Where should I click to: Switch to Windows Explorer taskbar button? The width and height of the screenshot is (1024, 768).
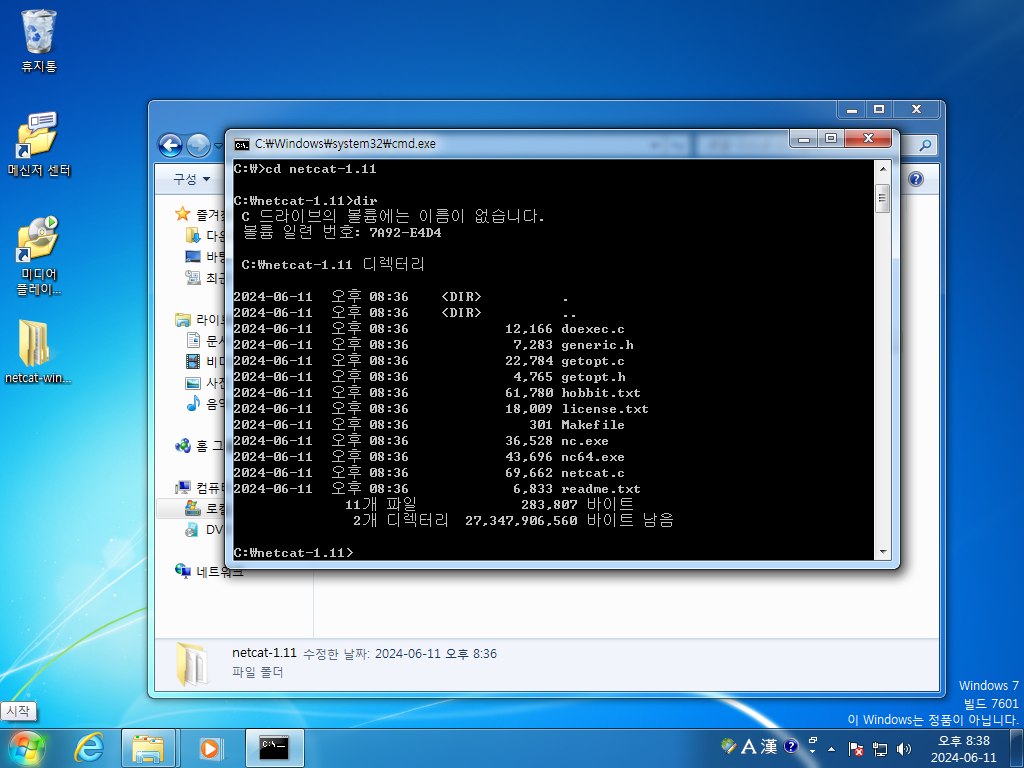148,748
